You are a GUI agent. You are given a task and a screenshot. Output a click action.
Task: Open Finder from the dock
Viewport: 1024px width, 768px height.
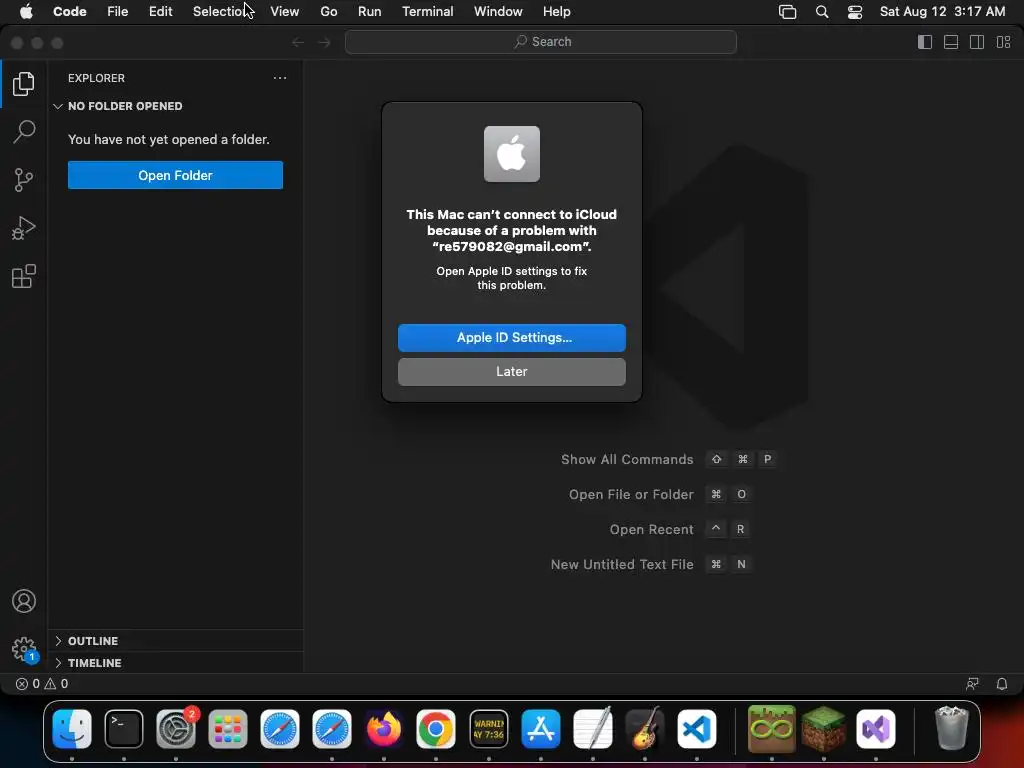pos(72,729)
